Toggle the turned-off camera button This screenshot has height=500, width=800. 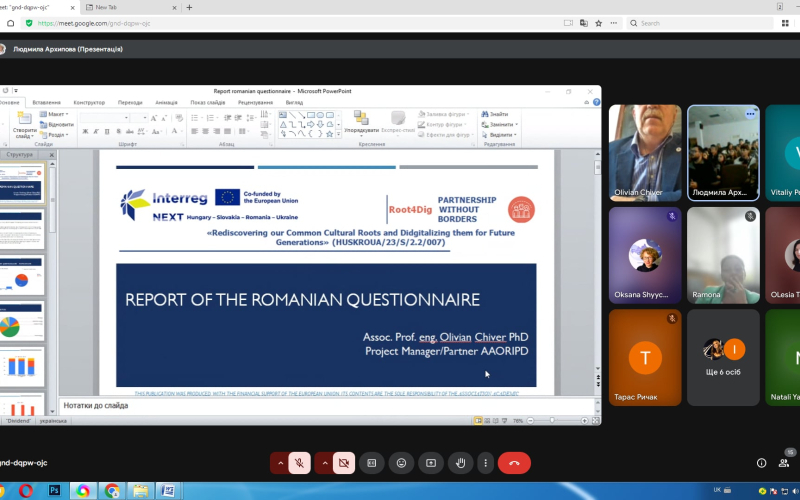pyautogui.click(x=343, y=463)
